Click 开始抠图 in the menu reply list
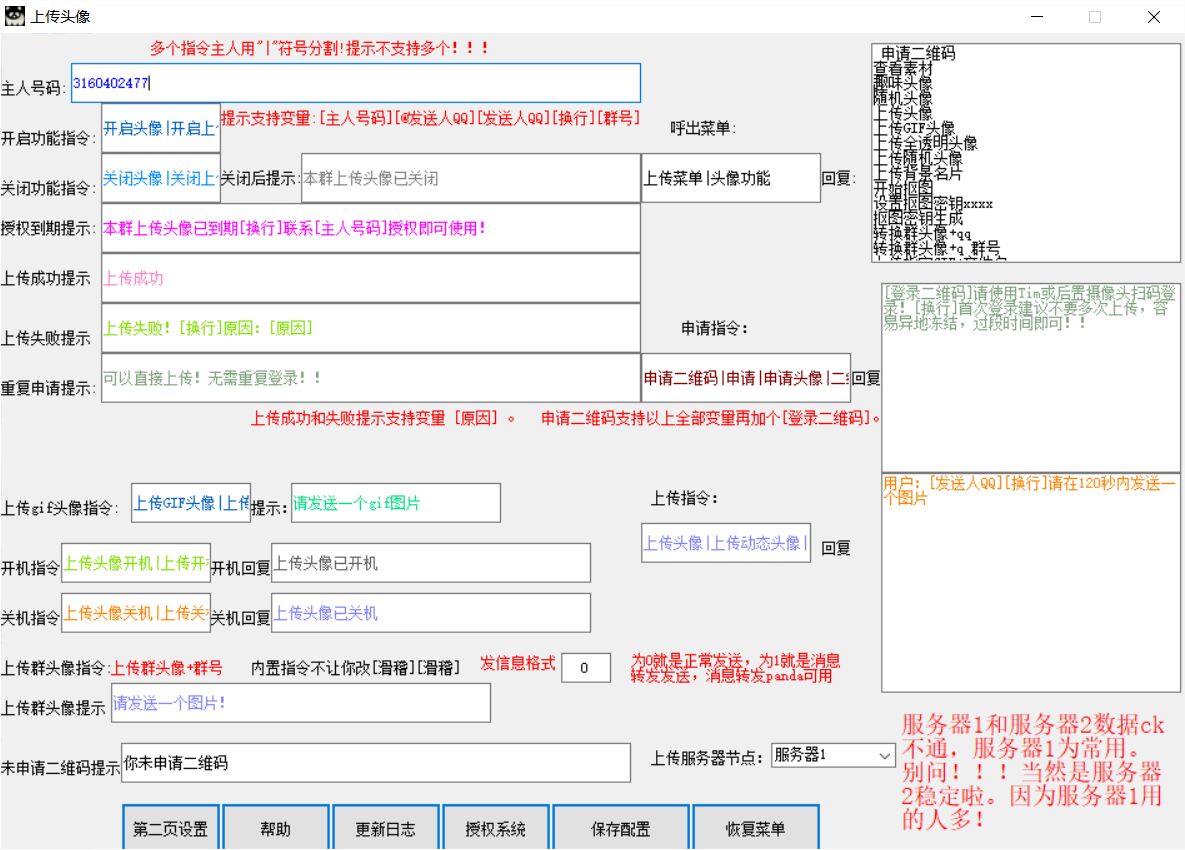The image size is (1185, 850). (x=903, y=188)
